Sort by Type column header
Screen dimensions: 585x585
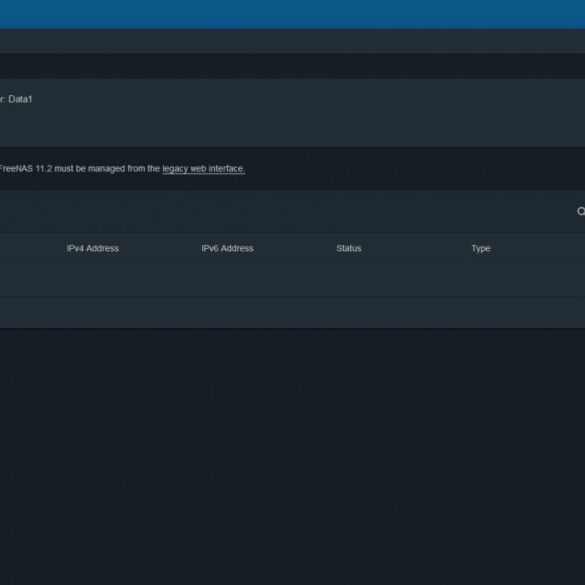pyautogui.click(x=481, y=248)
